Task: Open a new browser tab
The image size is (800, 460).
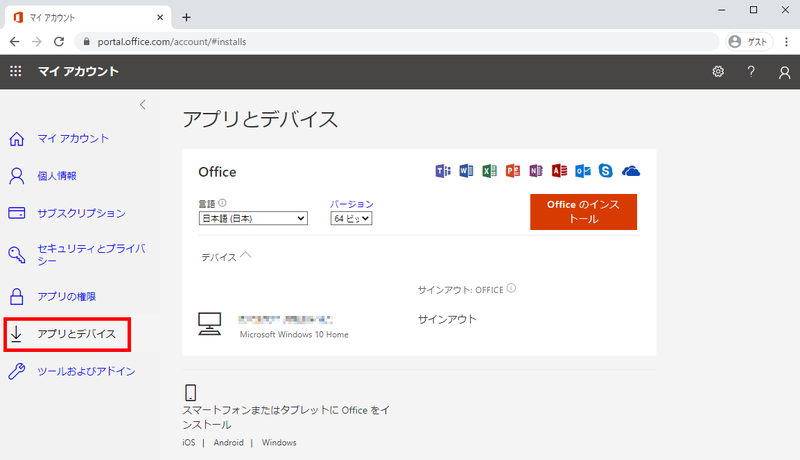Action: [x=187, y=17]
